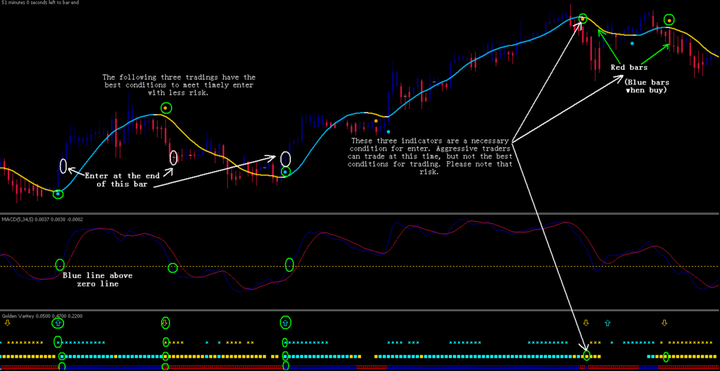Click the uncircled cyan dot left of the 'Red bars' label
Image resolution: width=720 pixels, height=371 pixels.
[x=632, y=43]
